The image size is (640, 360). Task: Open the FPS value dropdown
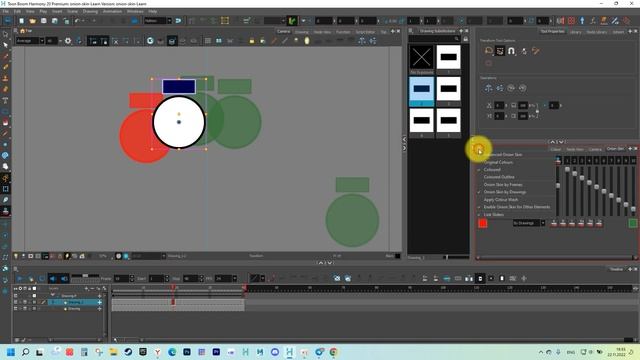[234, 279]
